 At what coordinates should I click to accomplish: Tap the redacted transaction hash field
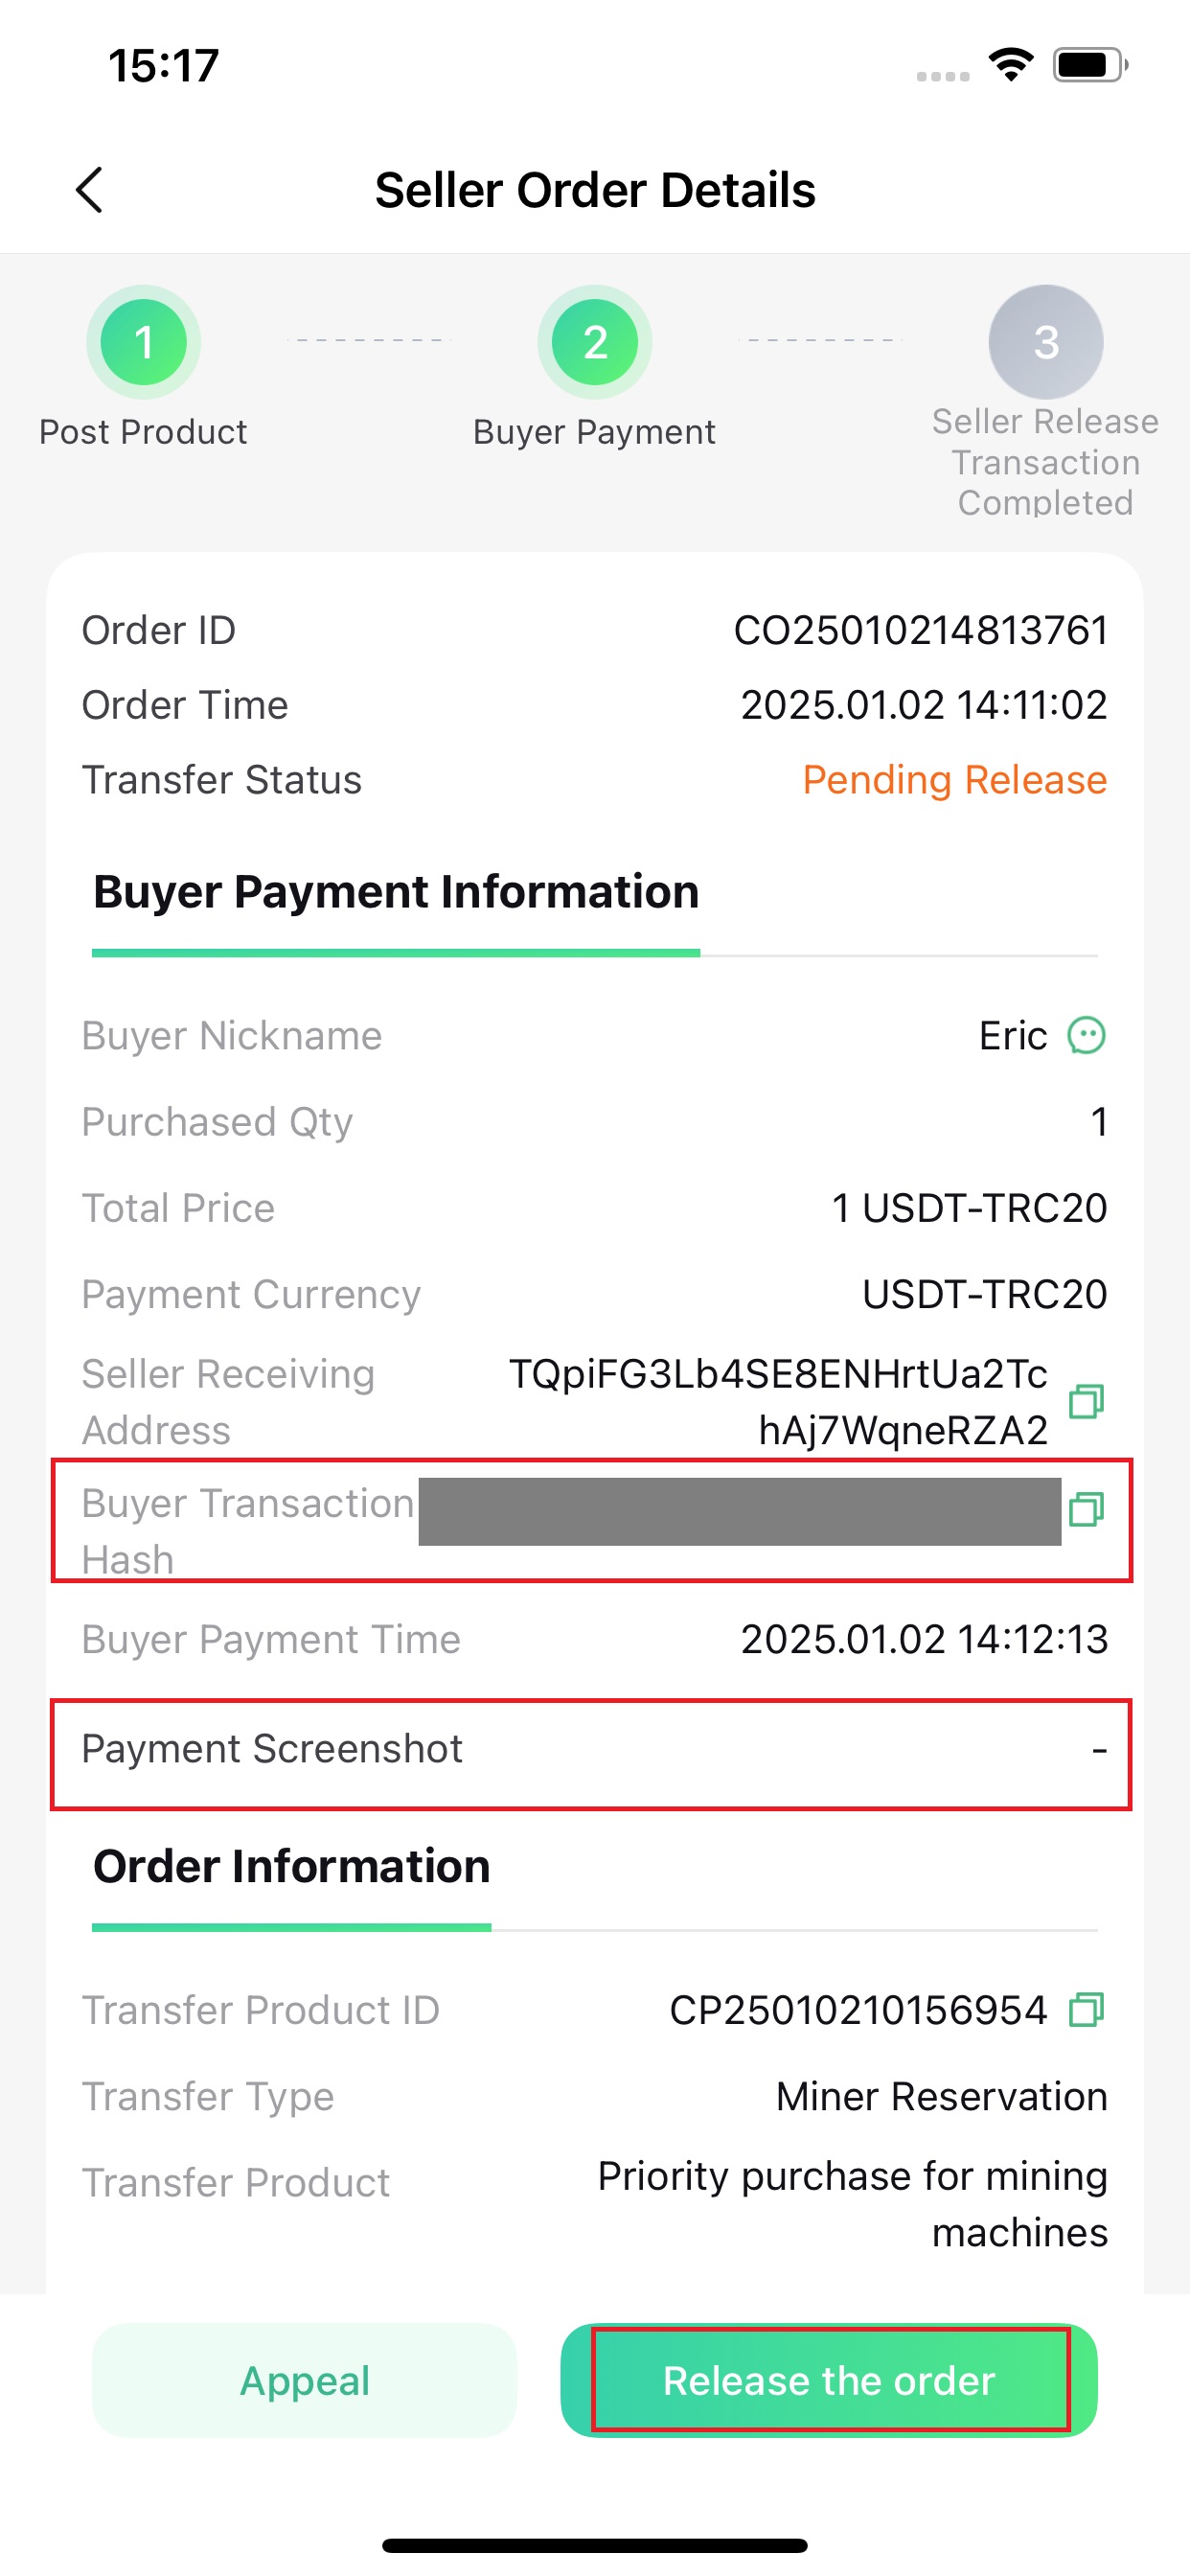click(740, 1511)
